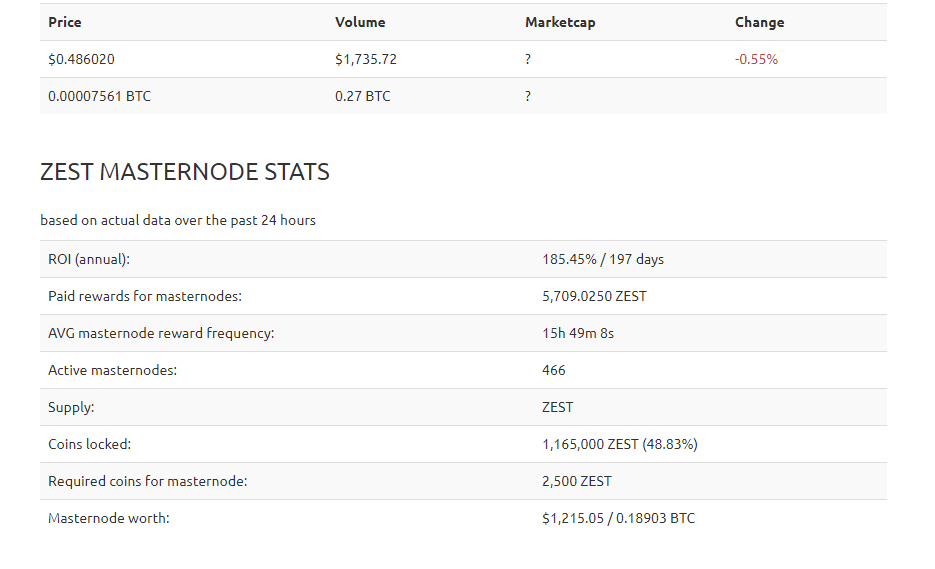Click the $1,735.72 volume value
The image size is (935, 569).
(x=366, y=59)
